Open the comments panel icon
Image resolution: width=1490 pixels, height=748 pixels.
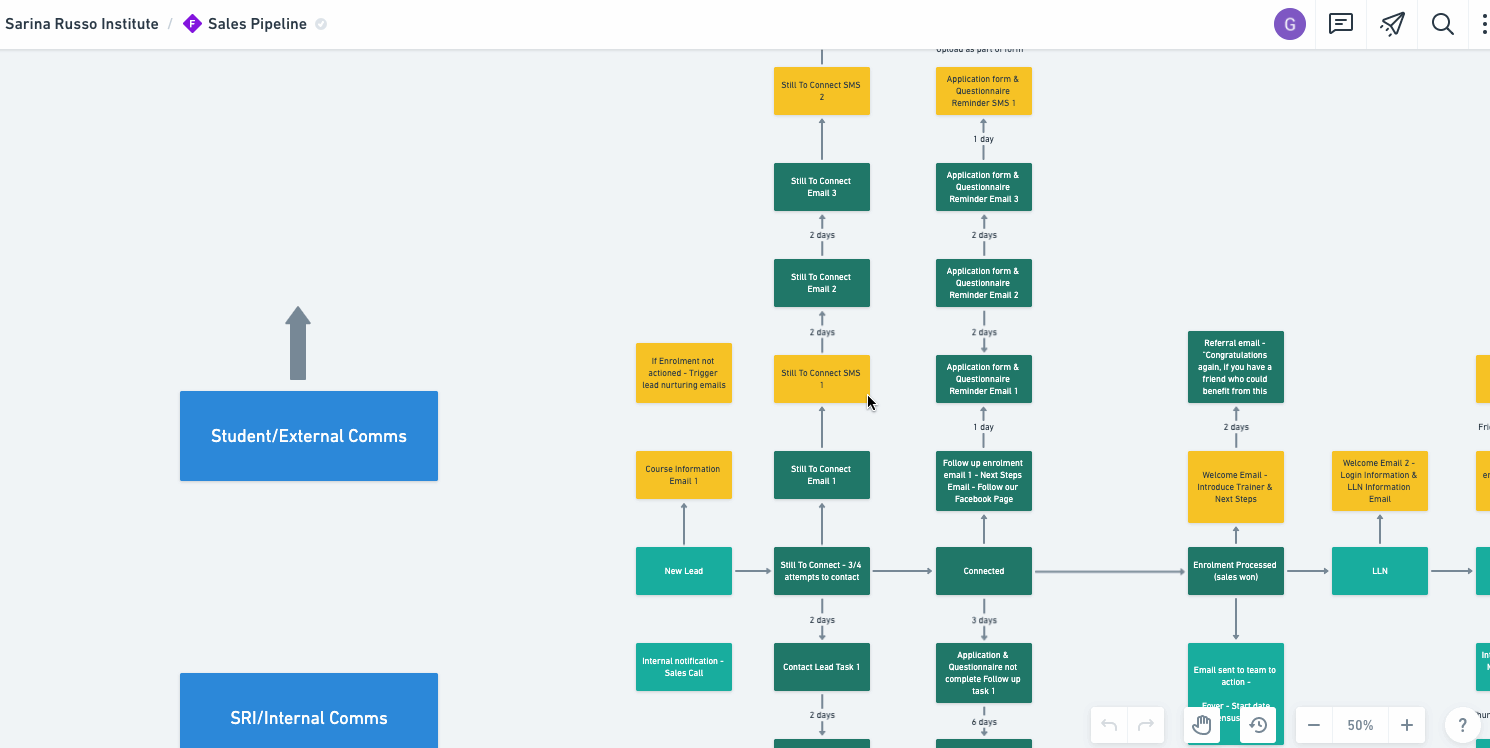click(1341, 24)
